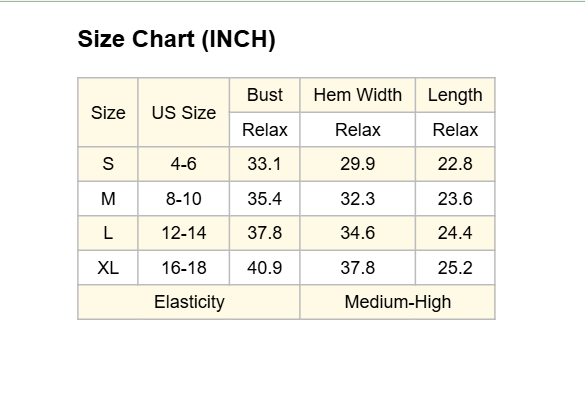This screenshot has height=401, width=585.
Task: Select the Elasticity label cell
Action: point(189,302)
